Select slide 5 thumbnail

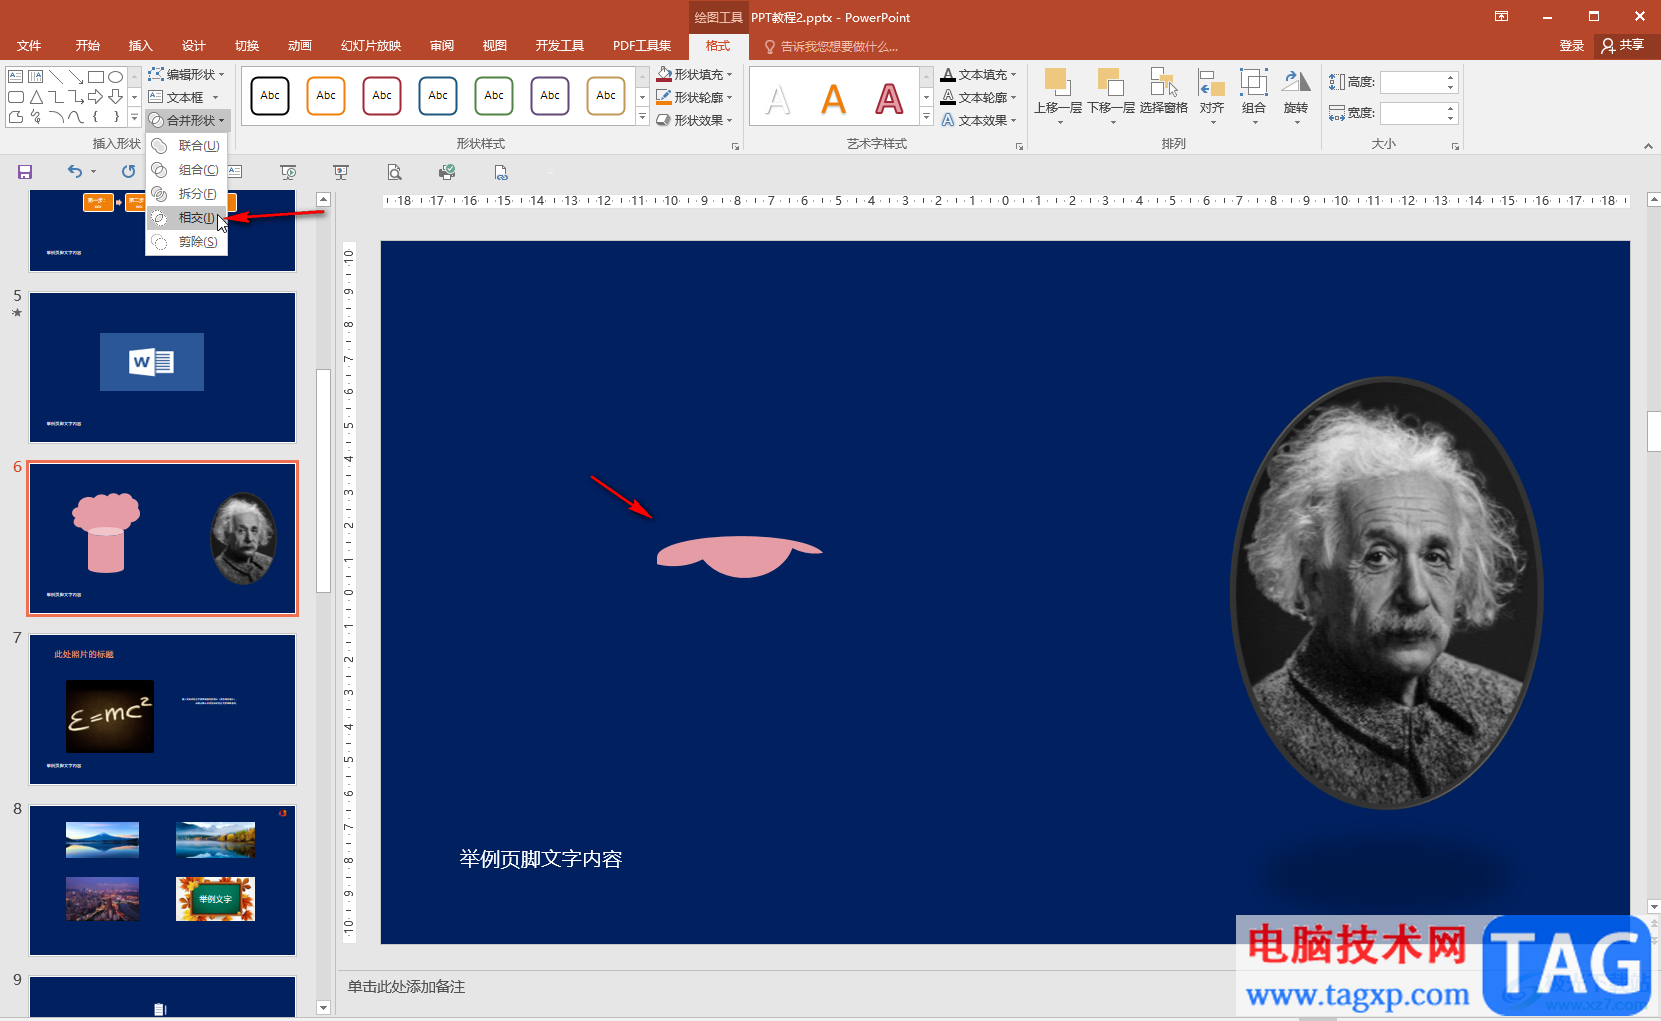[162, 367]
